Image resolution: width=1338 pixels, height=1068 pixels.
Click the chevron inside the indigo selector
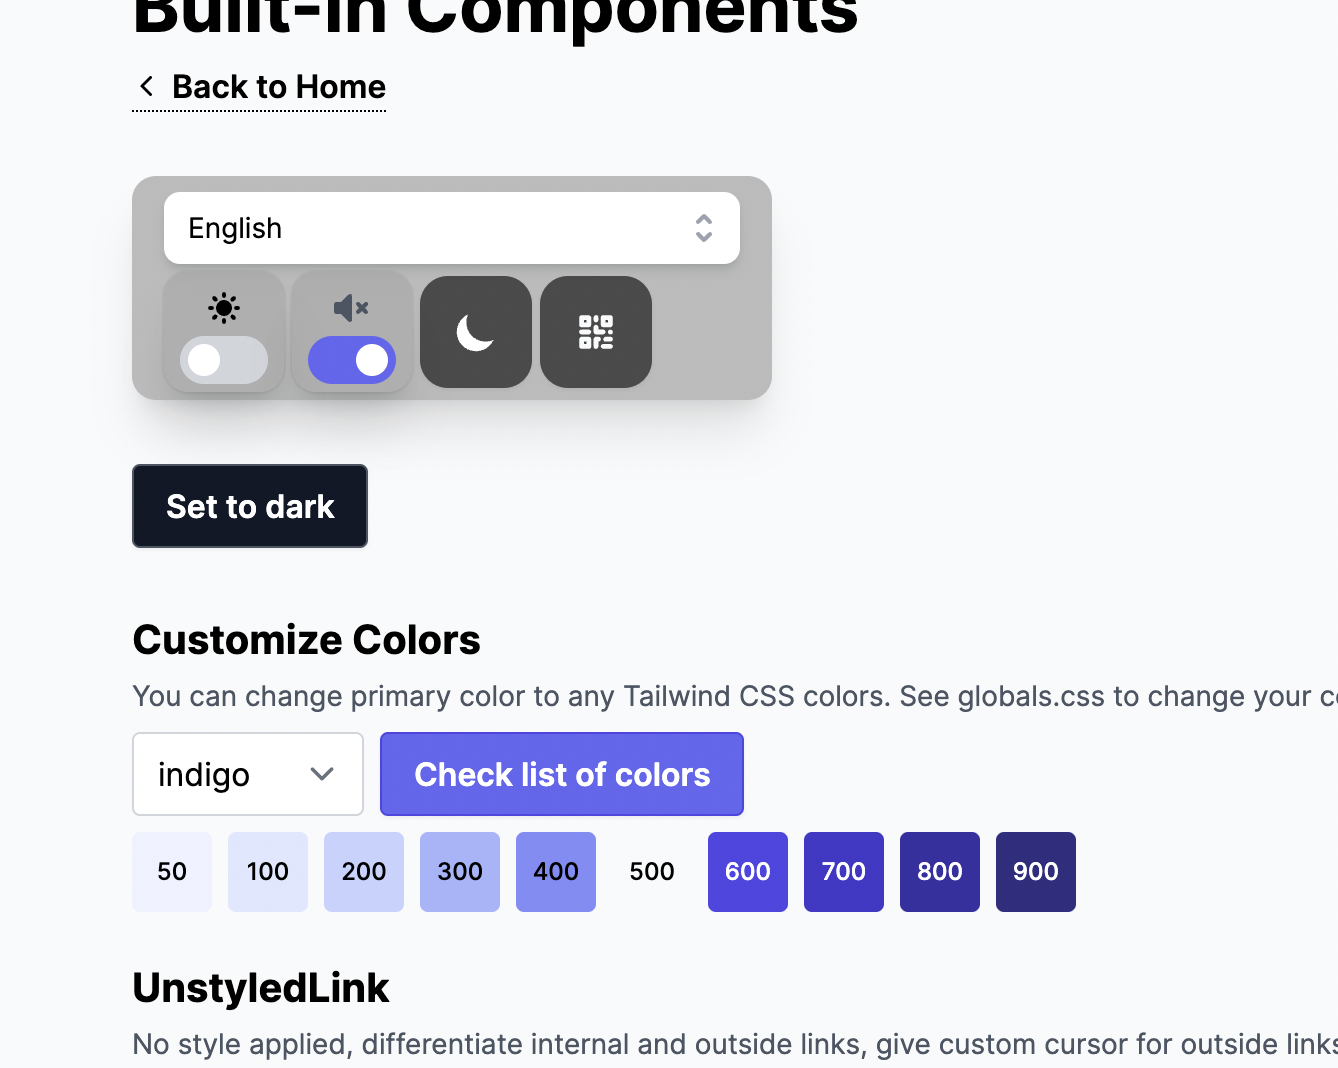point(321,774)
